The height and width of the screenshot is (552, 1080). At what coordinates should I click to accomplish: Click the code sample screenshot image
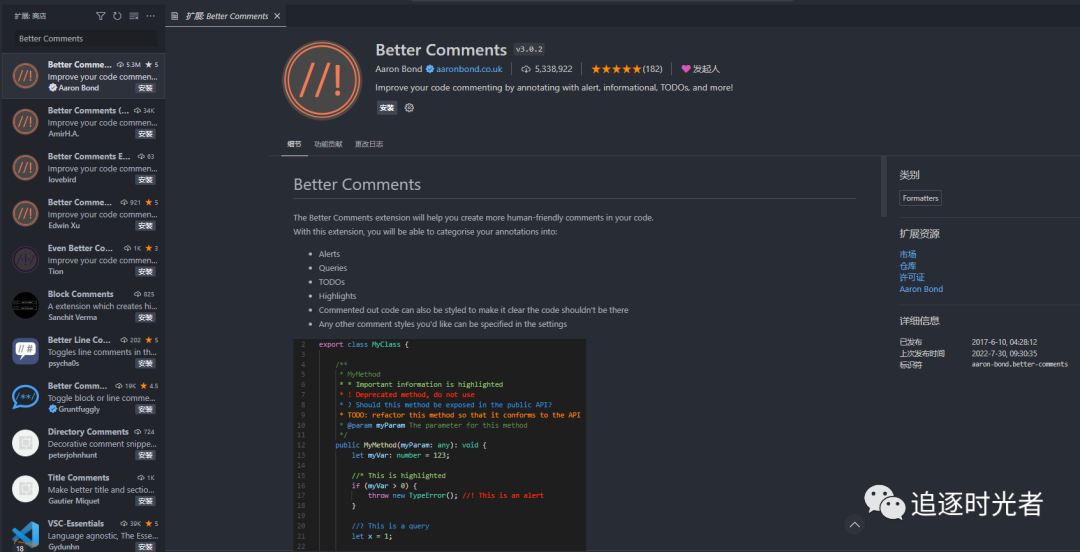point(439,444)
